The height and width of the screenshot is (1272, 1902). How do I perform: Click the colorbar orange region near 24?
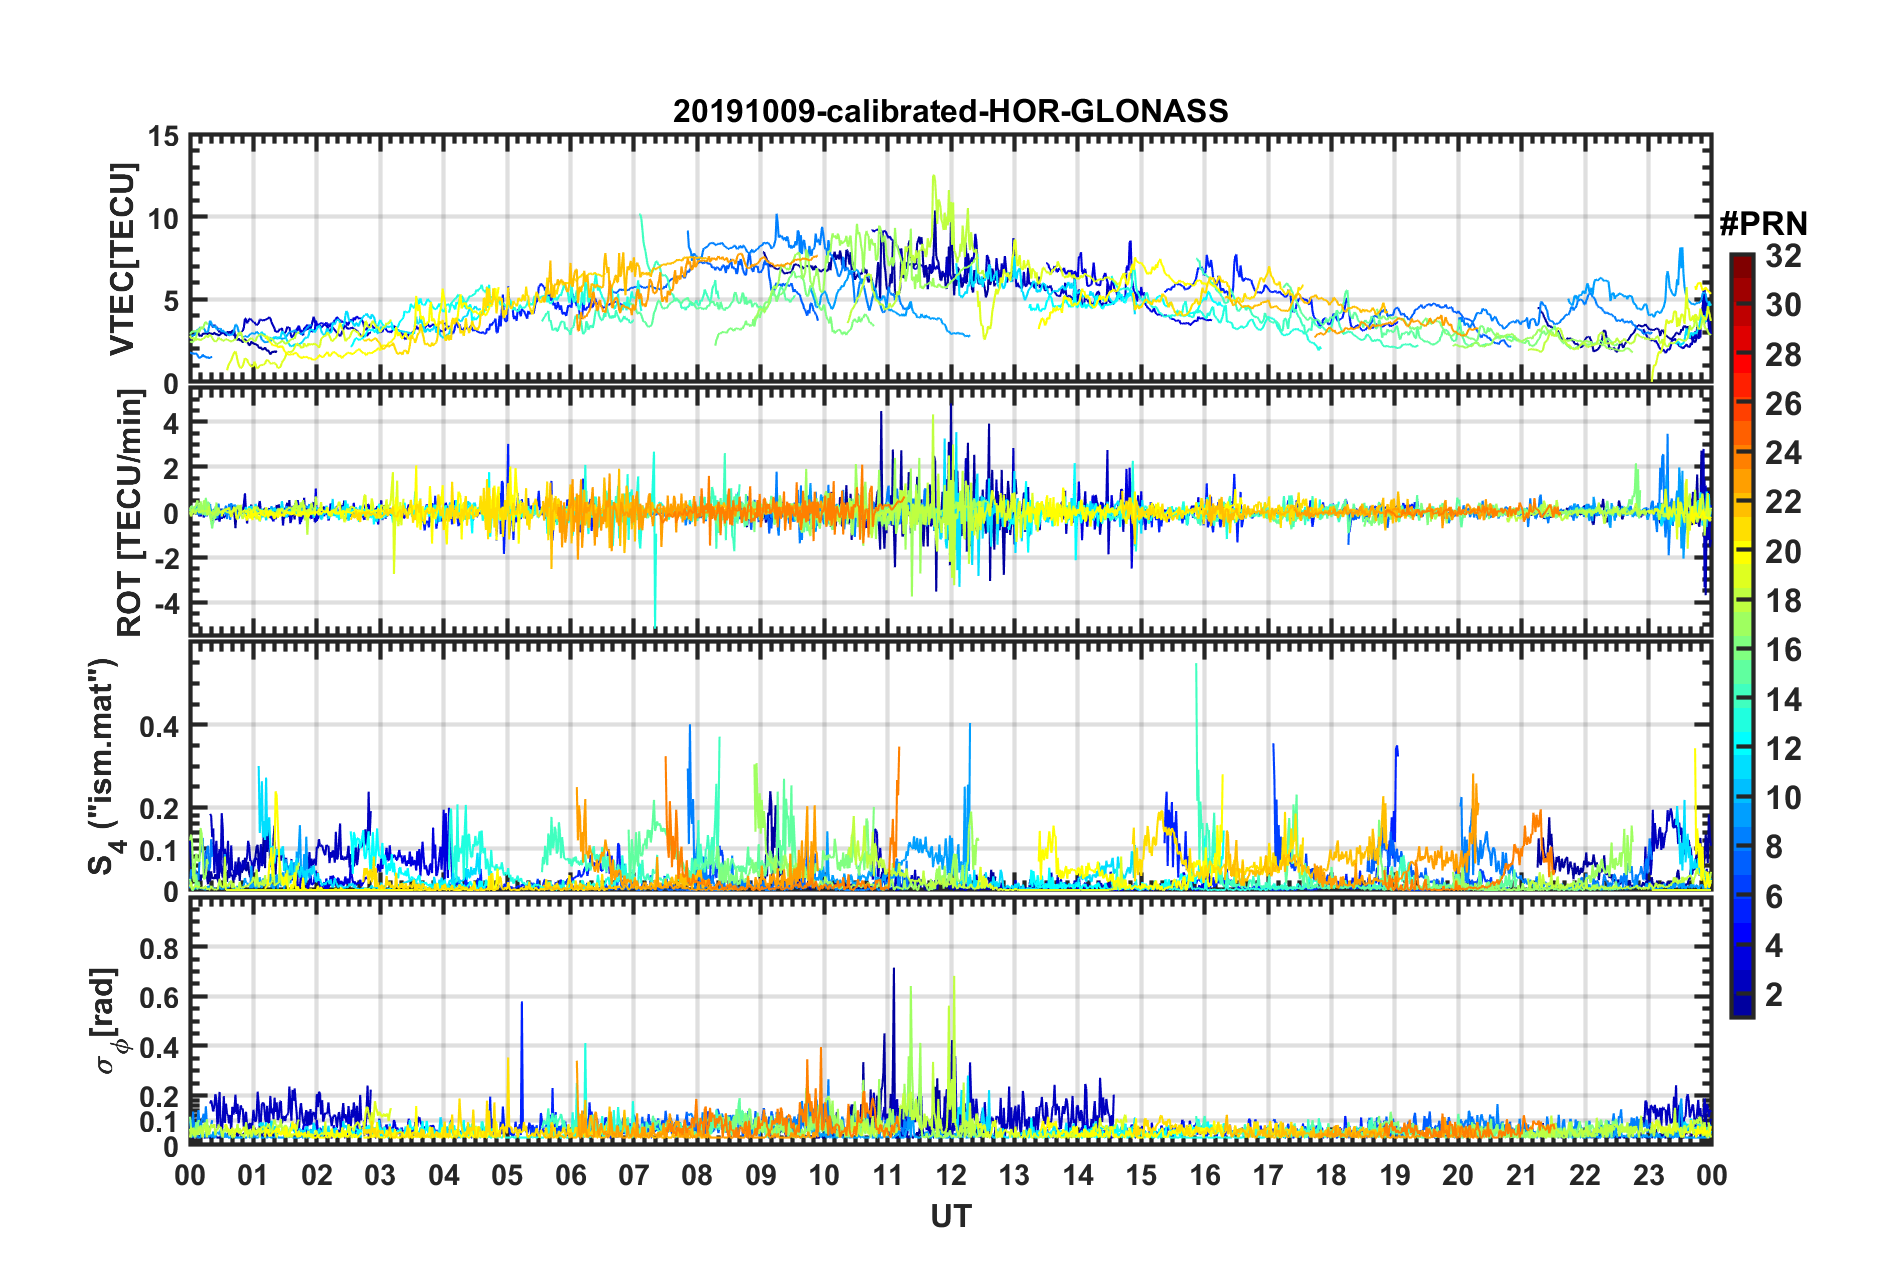click(1741, 453)
